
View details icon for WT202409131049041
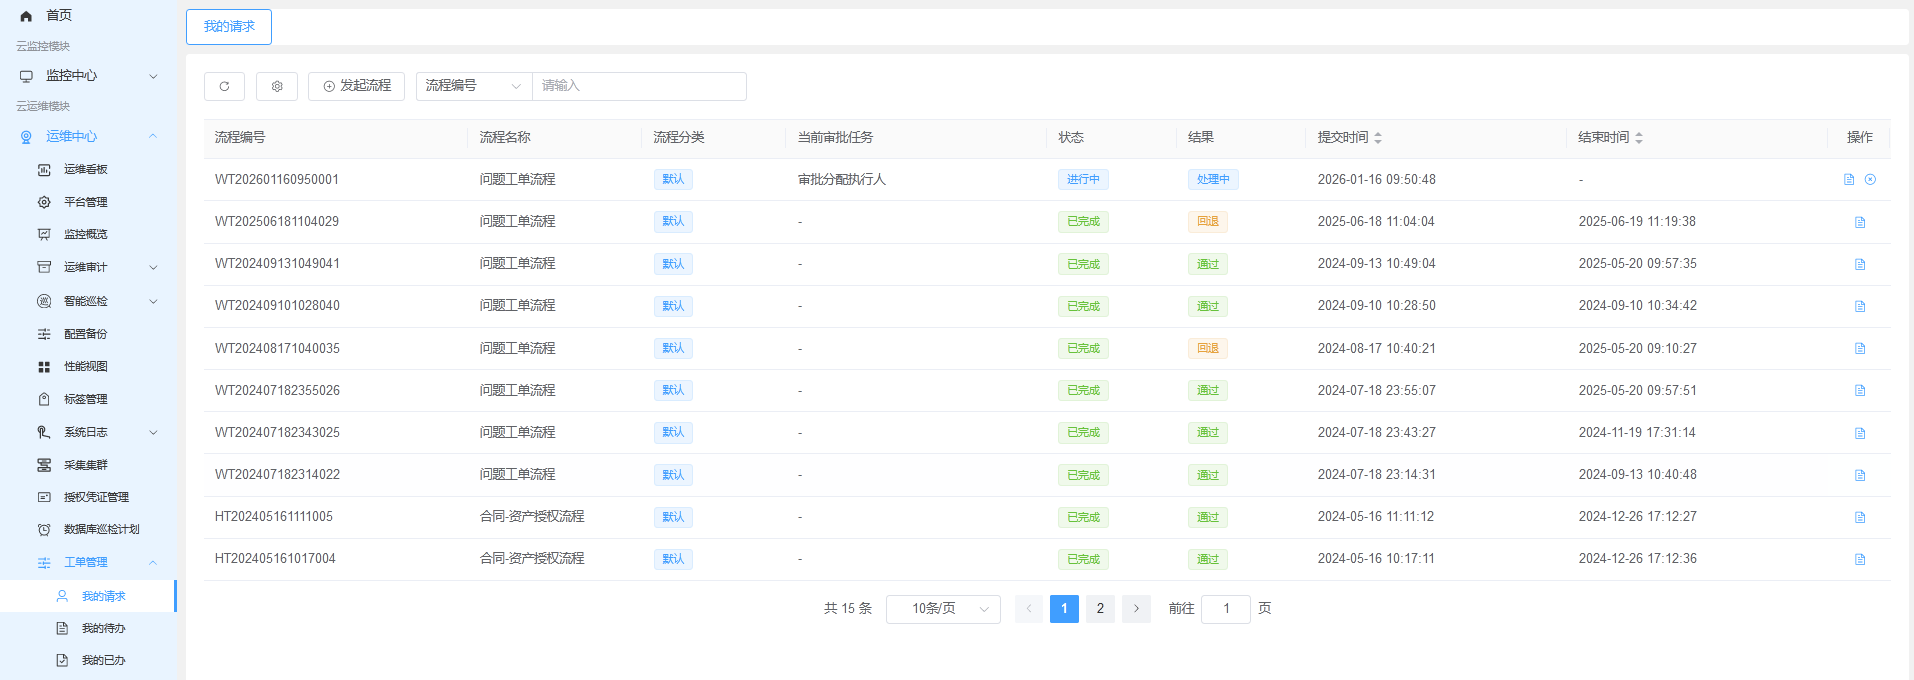pos(1860,264)
